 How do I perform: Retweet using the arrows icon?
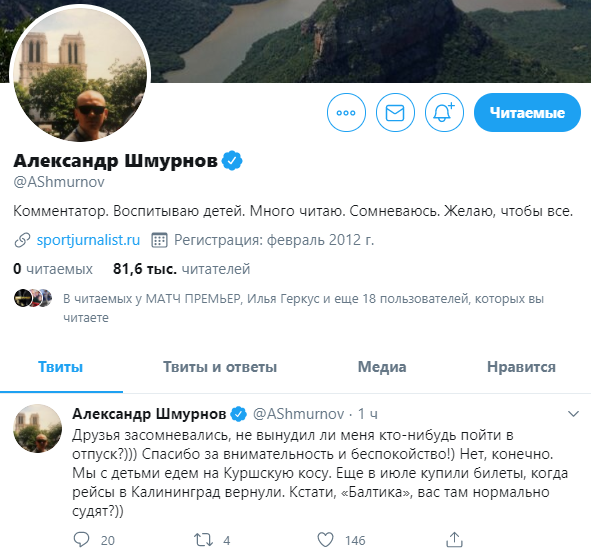[204, 540]
